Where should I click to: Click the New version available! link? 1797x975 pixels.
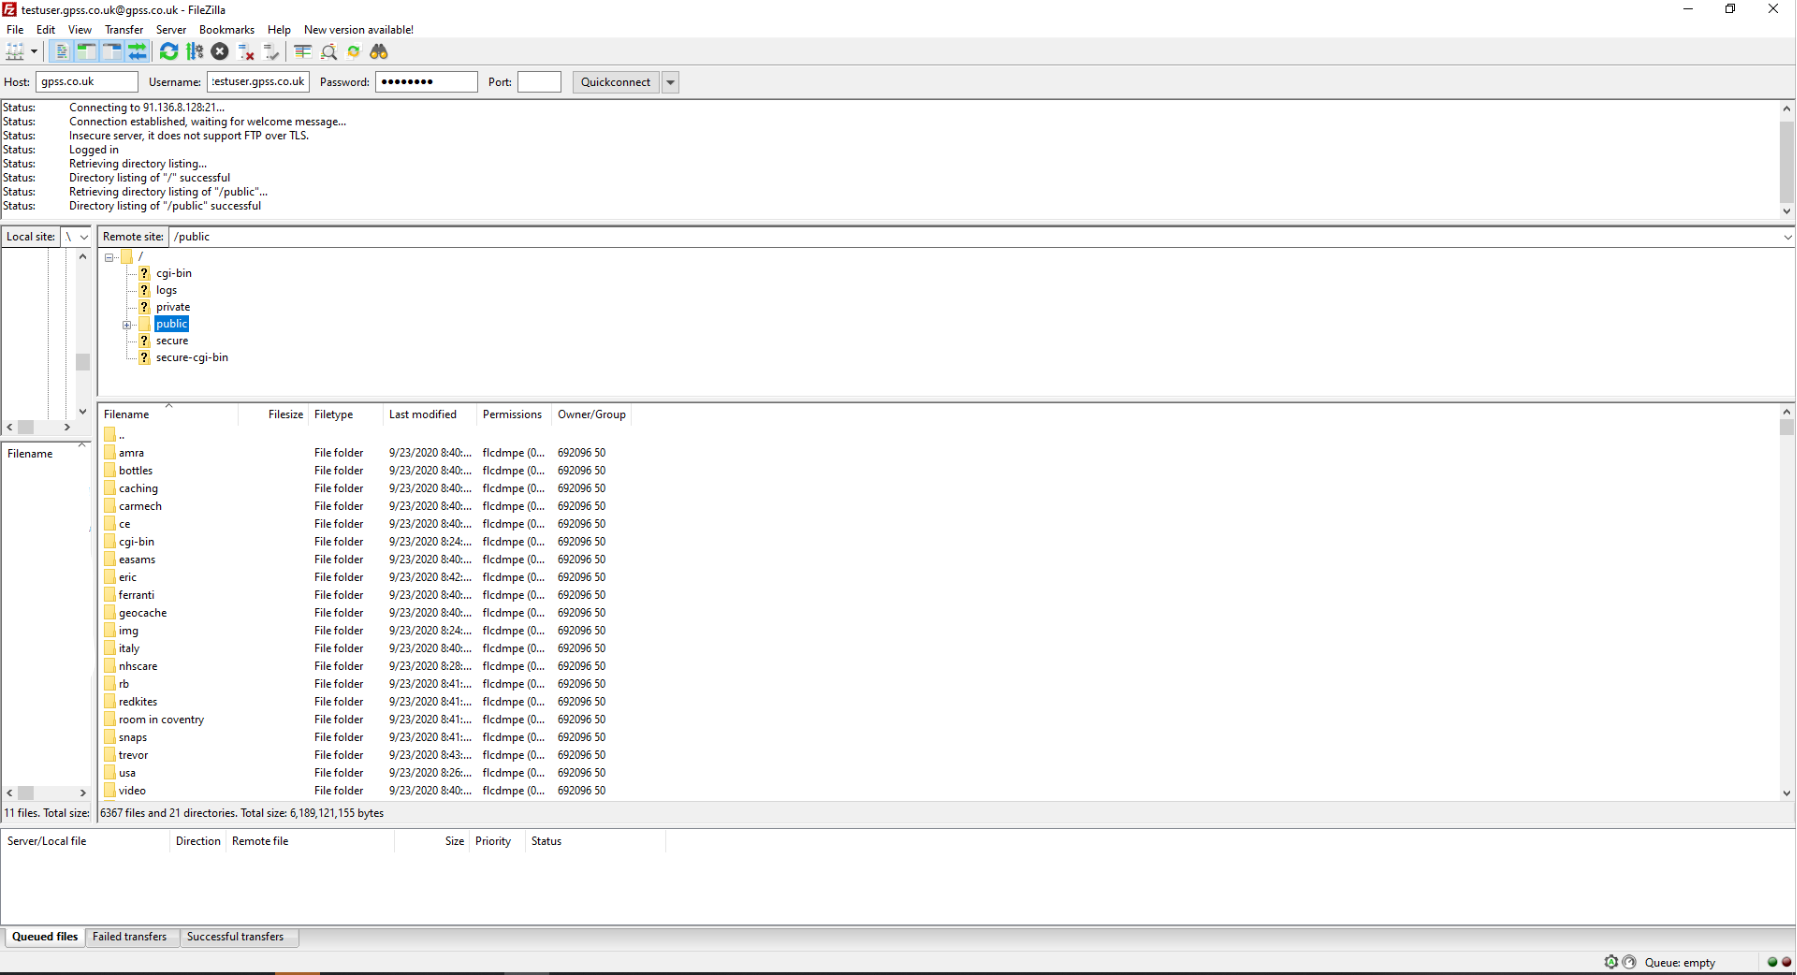[358, 30]
